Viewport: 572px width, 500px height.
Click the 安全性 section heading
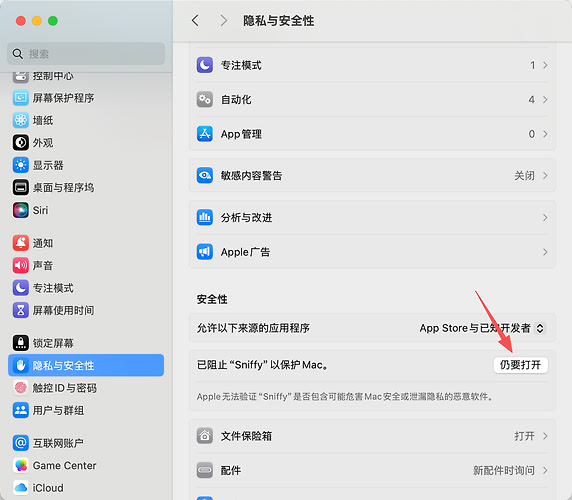pos(212,299)
